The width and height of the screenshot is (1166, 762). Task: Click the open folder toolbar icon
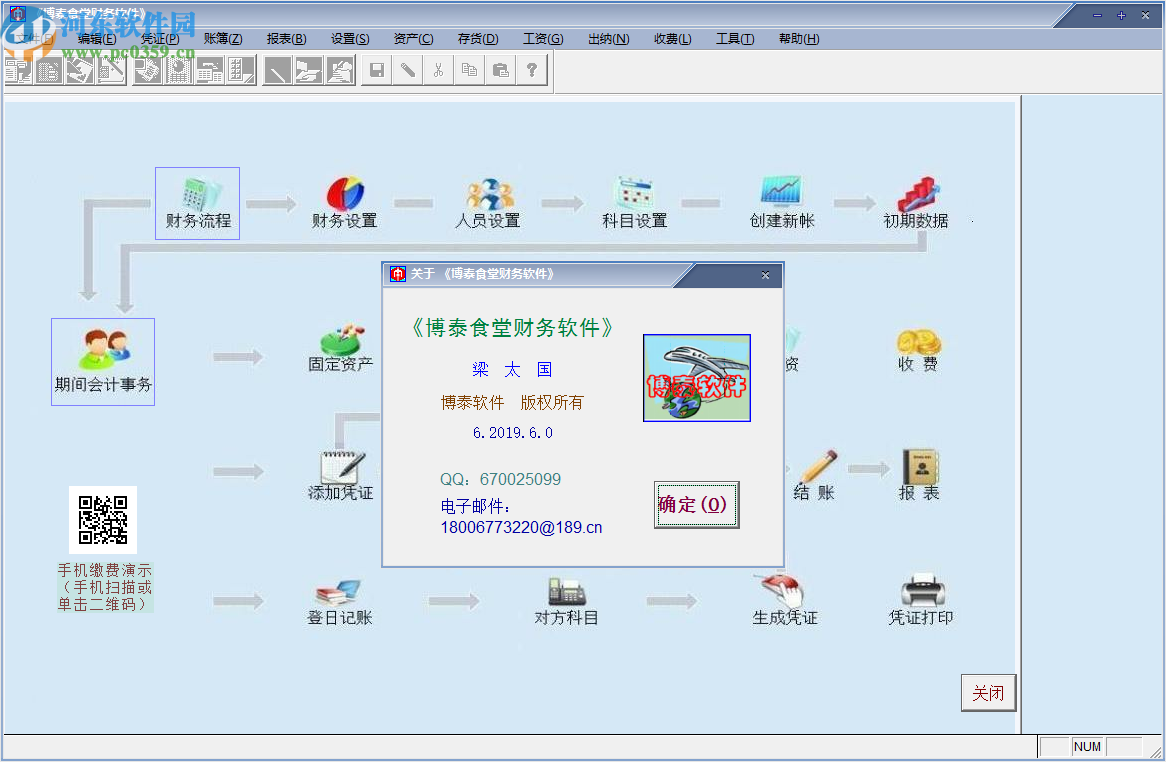pos(307,71)
